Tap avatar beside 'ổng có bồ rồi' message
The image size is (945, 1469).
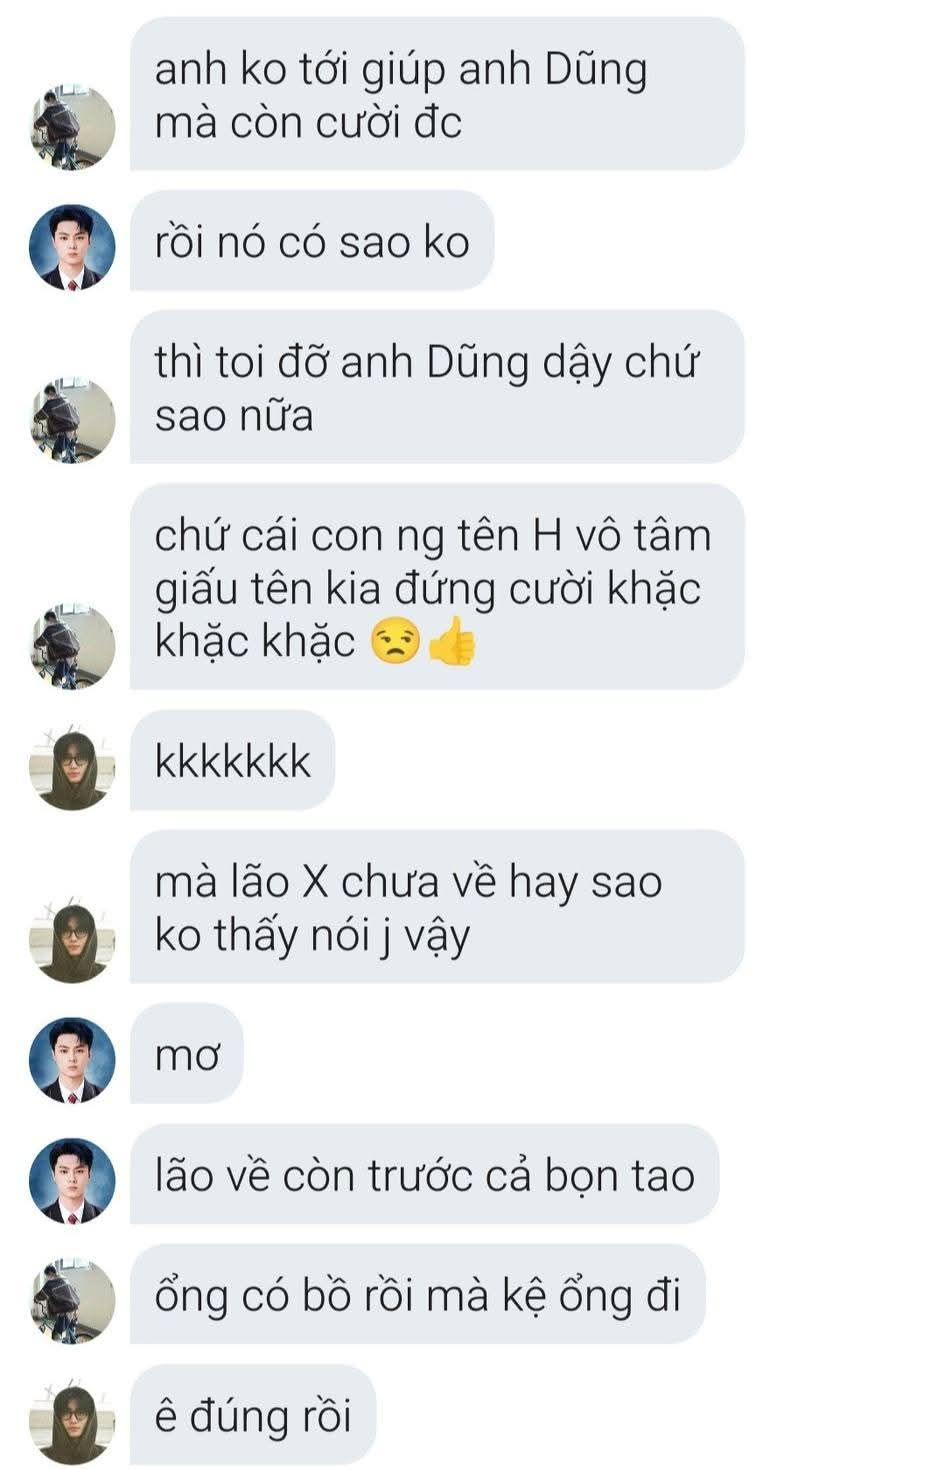[72, 1300]
